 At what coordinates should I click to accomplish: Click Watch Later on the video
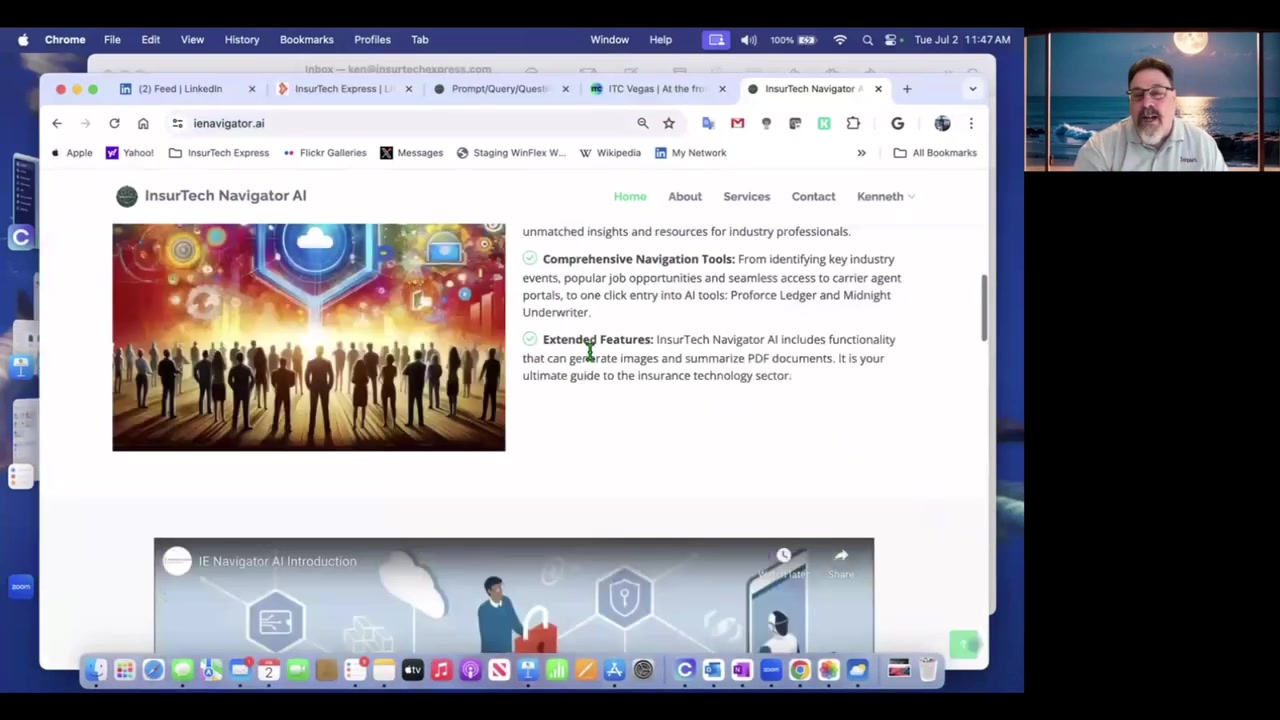783,563
